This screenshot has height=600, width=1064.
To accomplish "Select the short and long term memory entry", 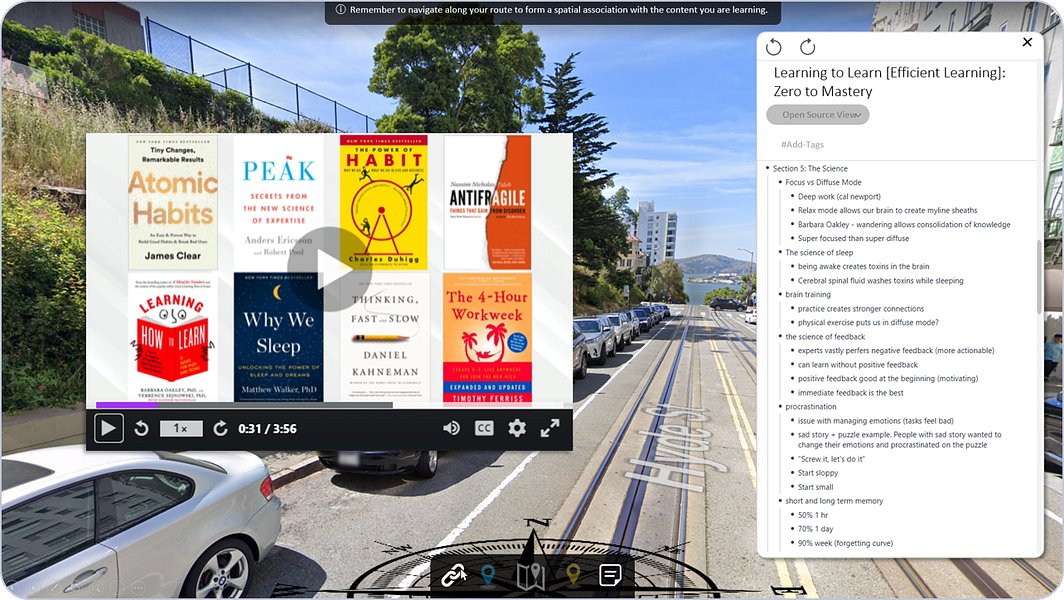I will pos(834,500).
